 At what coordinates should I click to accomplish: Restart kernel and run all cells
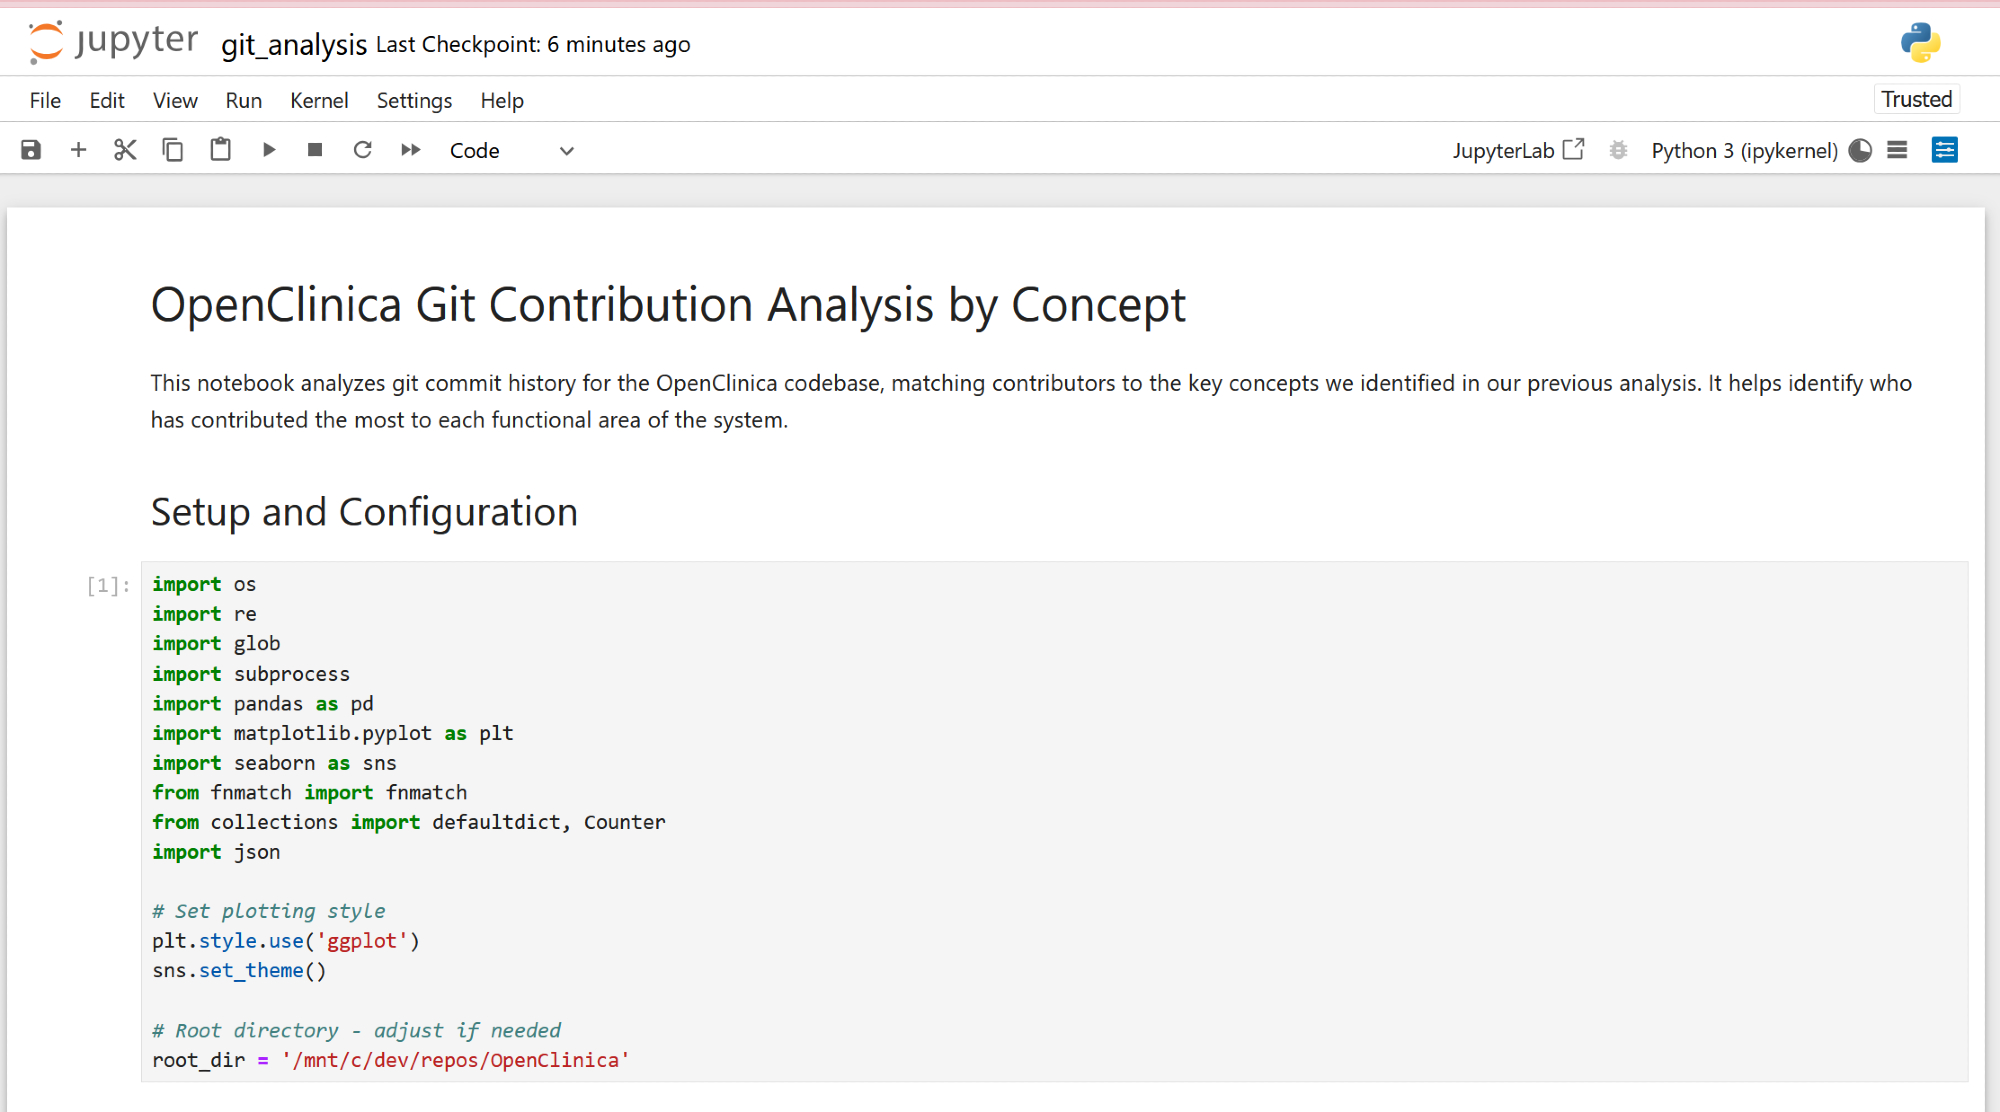pos(411,150)
